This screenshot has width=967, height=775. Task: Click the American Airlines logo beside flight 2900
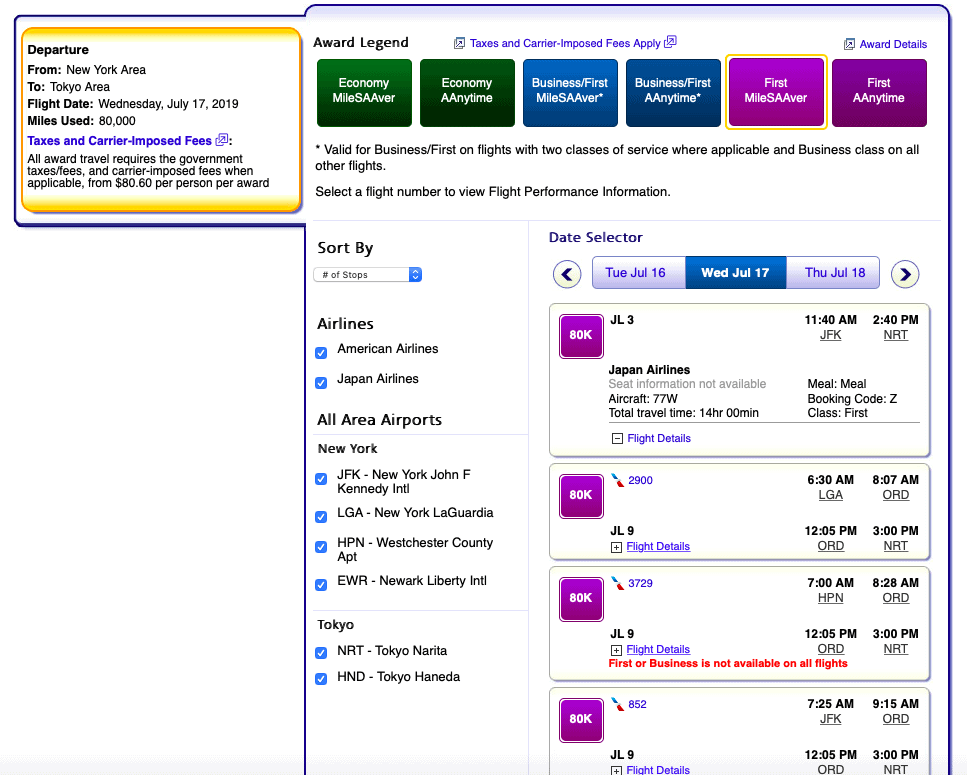point(617,480)
